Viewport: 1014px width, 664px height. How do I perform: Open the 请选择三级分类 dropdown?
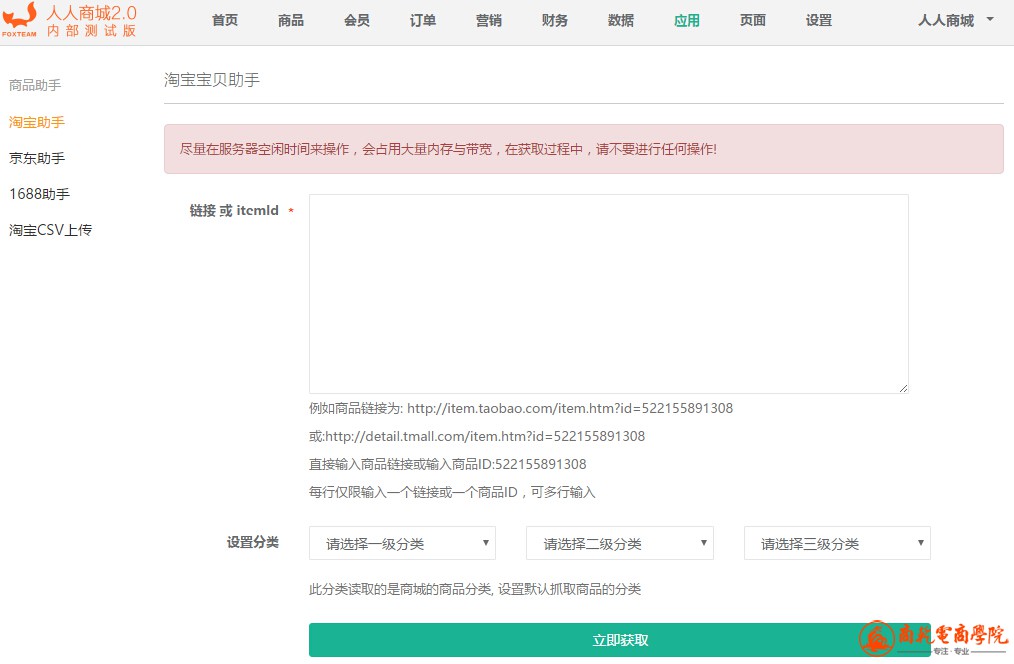(x=837, y=543)
